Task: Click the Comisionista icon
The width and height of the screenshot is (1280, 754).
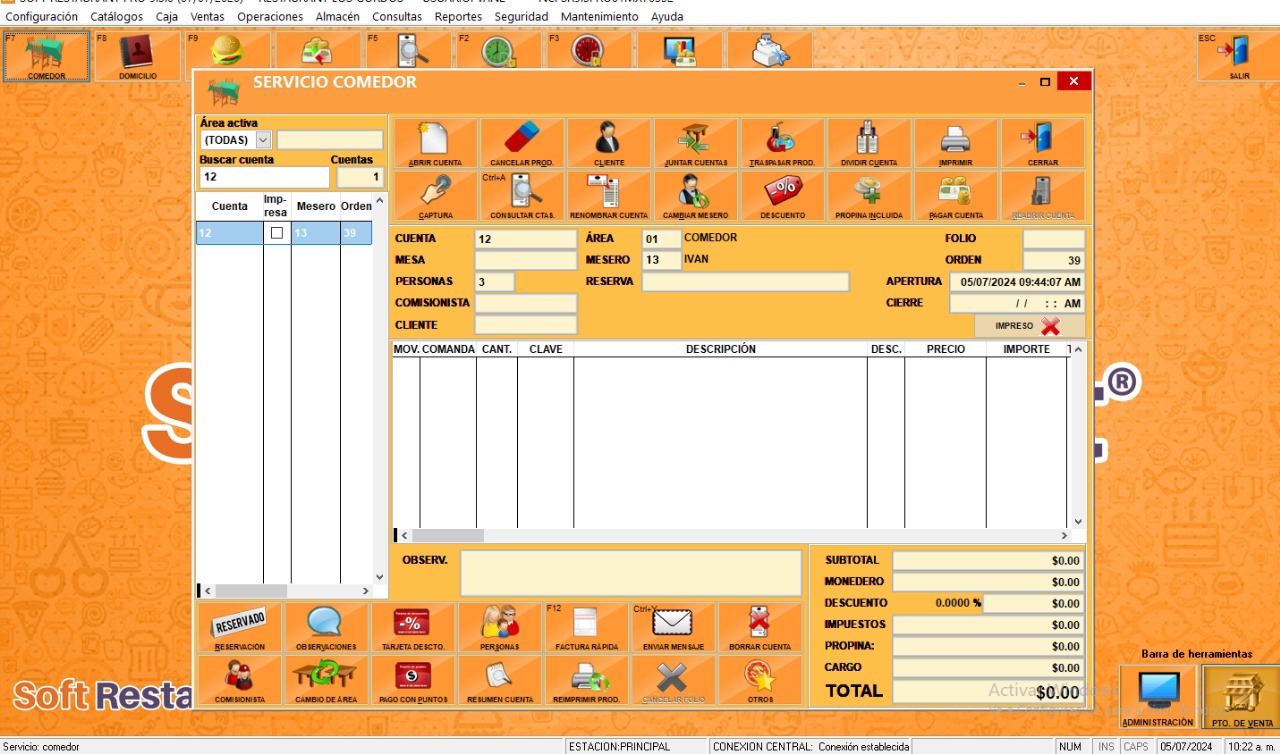Action: point(240,680)
